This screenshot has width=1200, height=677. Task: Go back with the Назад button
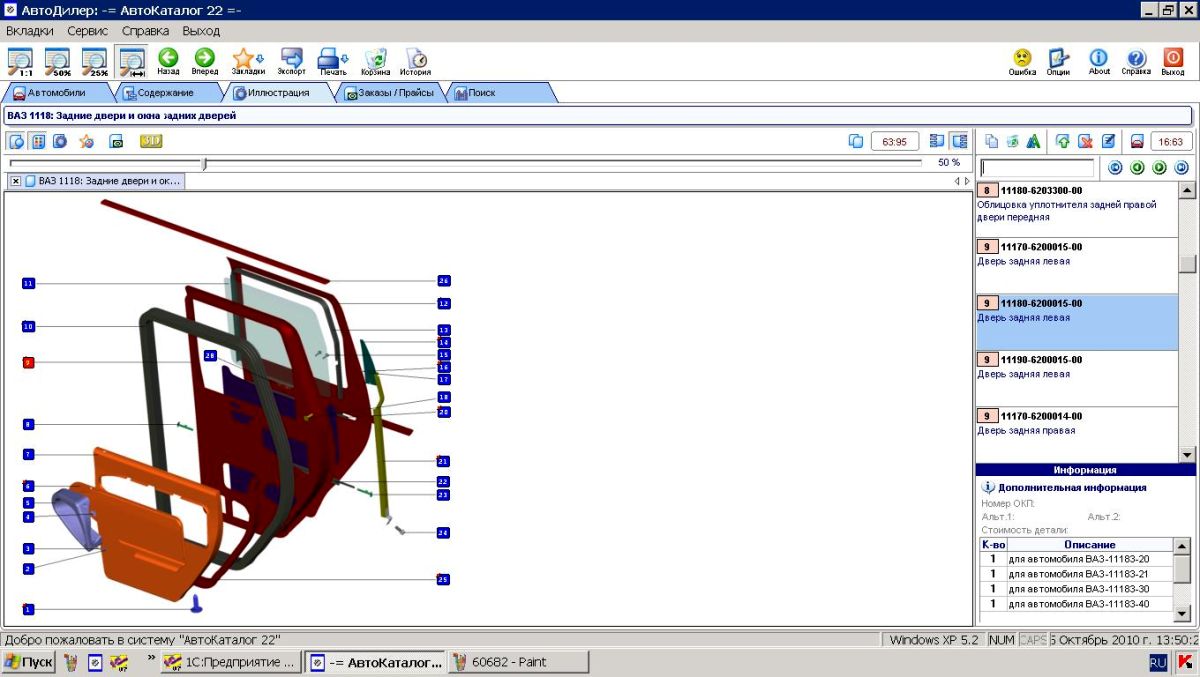168,61
